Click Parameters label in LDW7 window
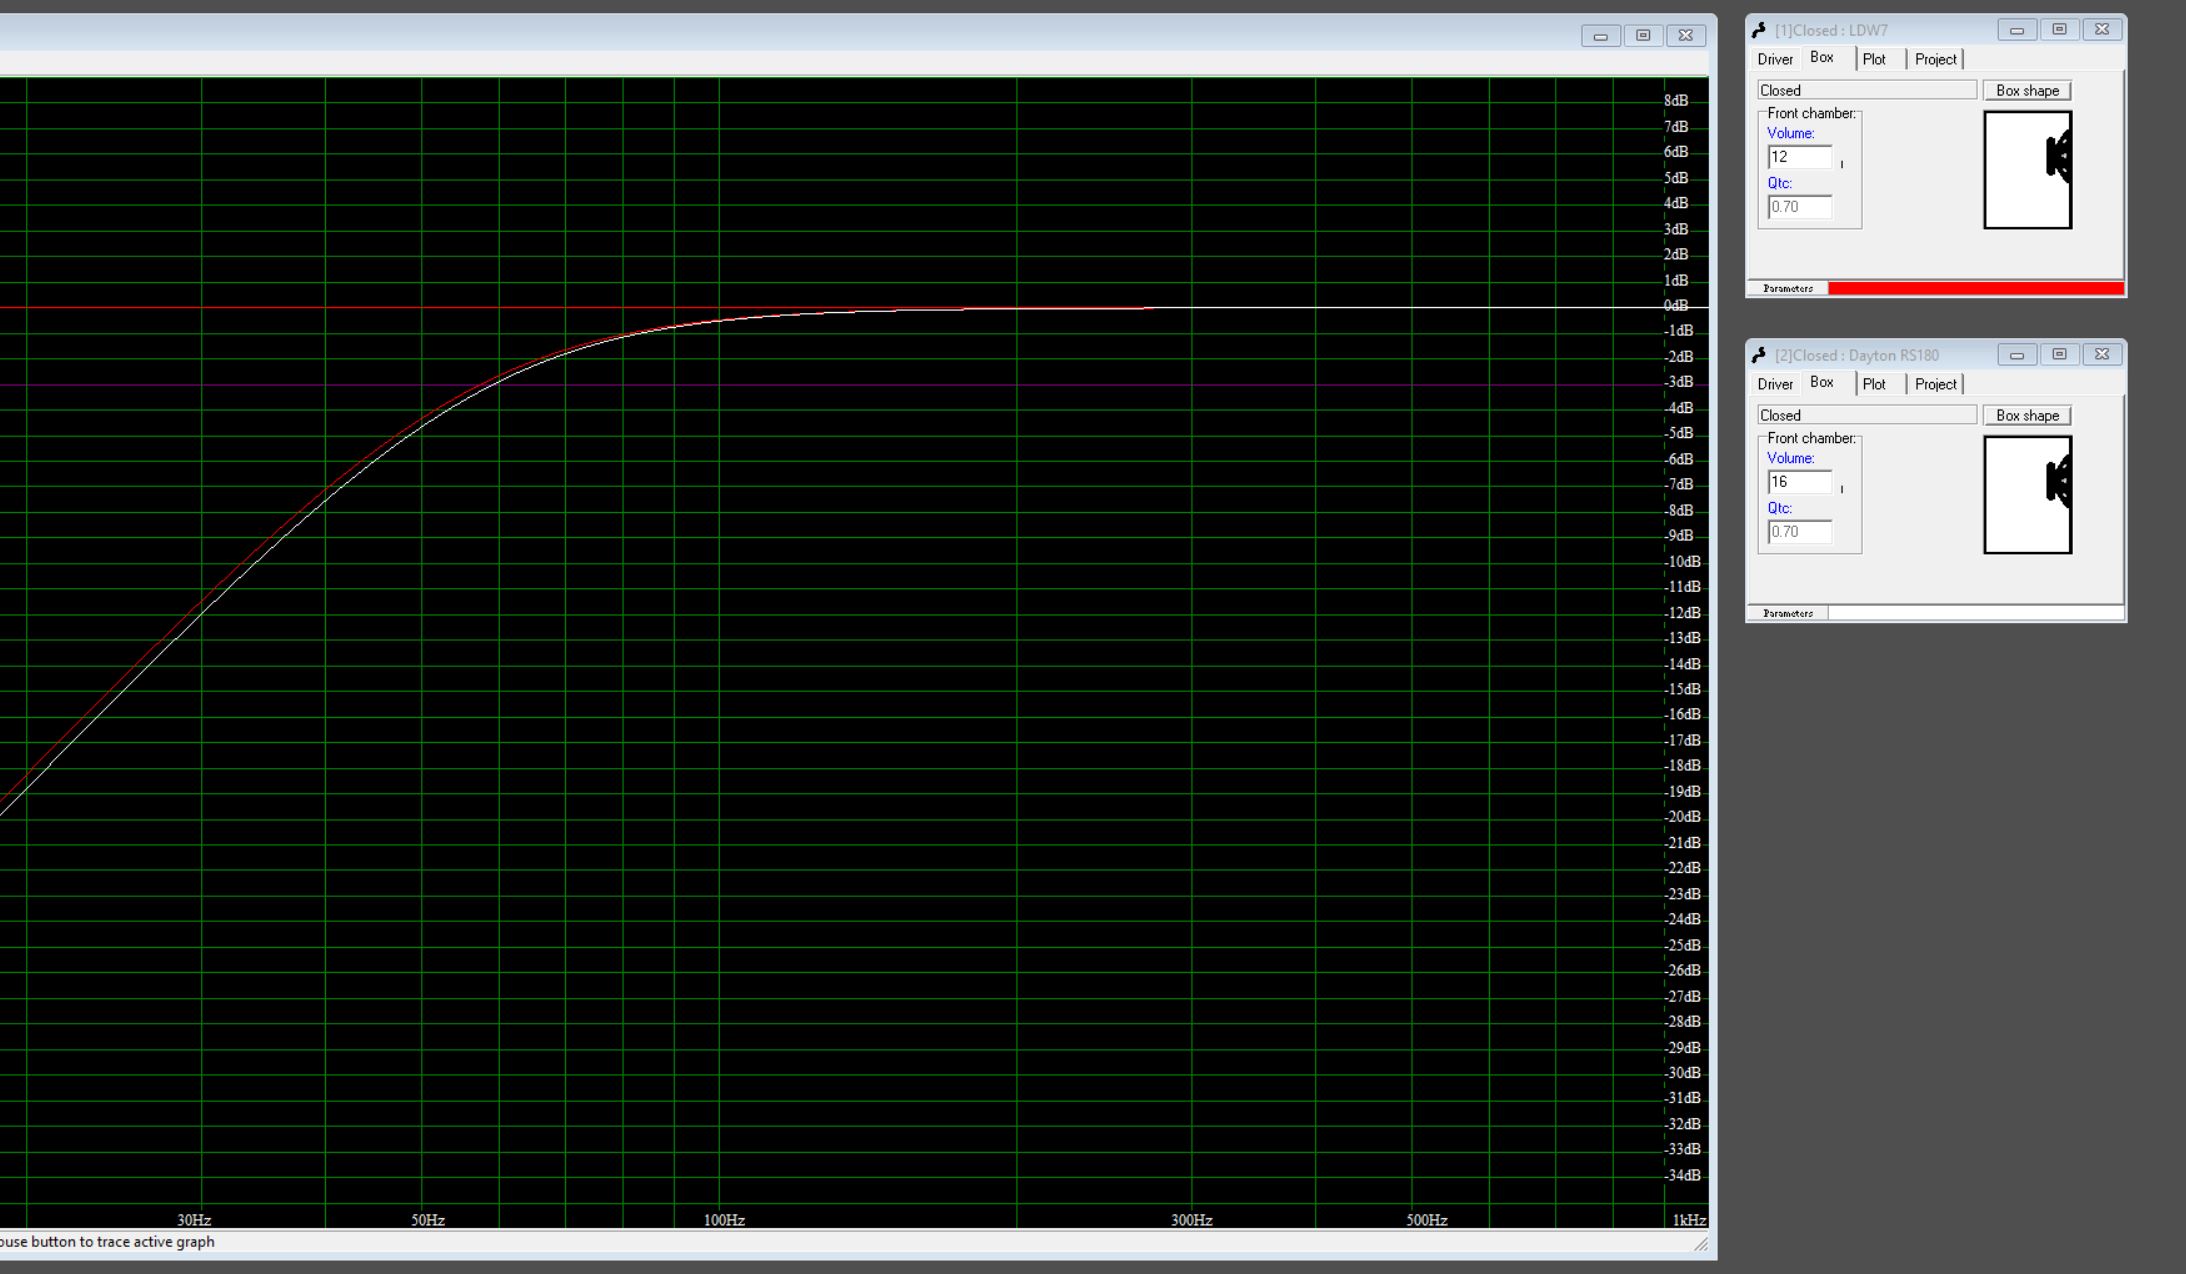This screenshot has height=1274, width=2186. 1788,288
